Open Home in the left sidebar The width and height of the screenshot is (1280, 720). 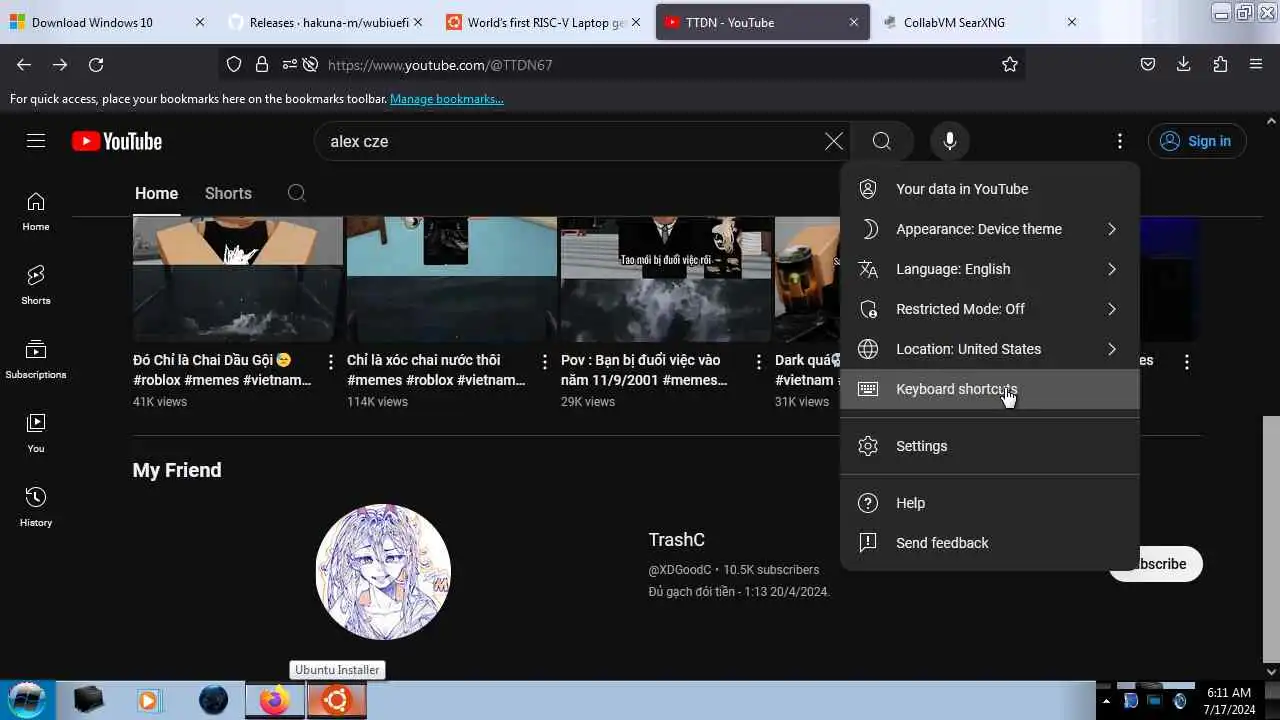click(36, 211)
